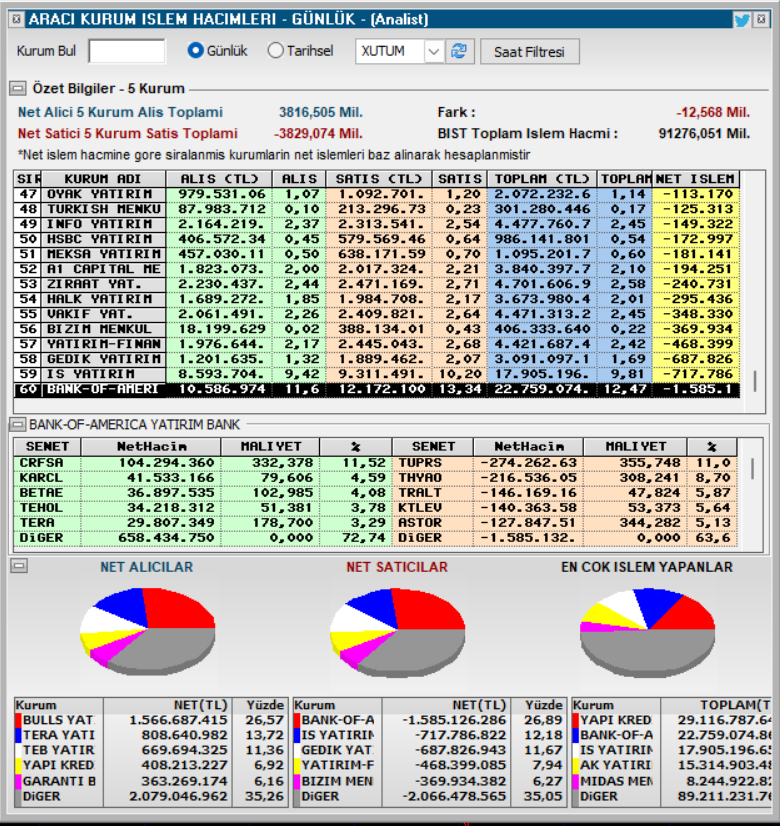The width and height of the screenshot is (780, 826).
Task: Click the Twitter share icon
Action: coord(742,20)
